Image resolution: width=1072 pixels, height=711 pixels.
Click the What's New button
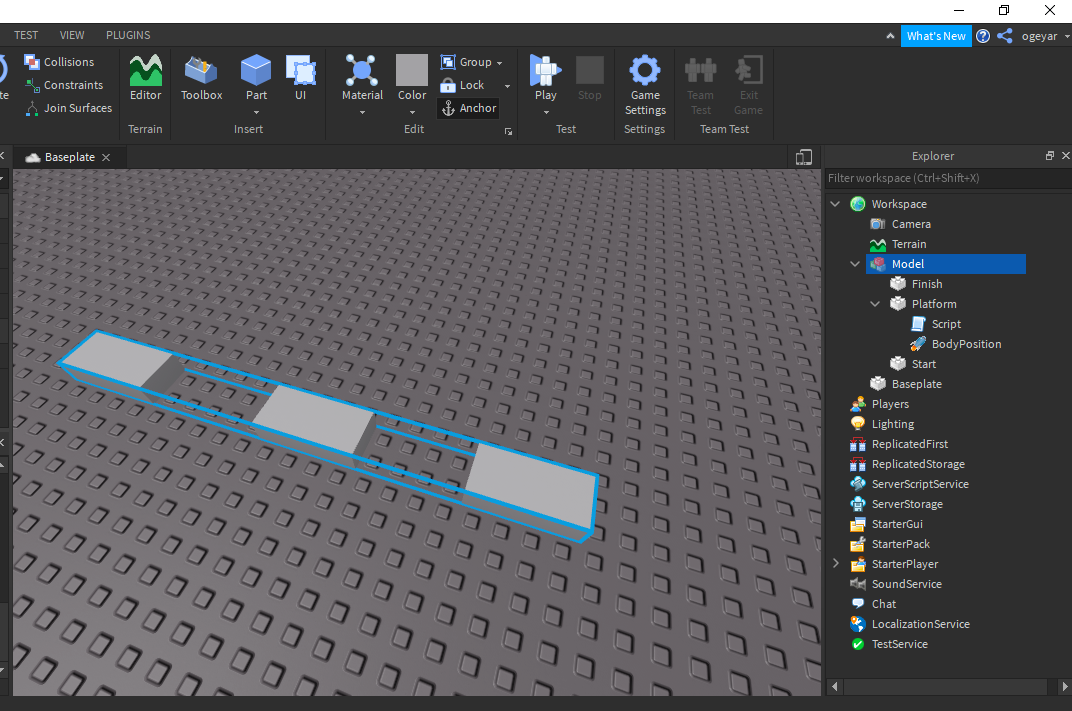click(936, 36)
